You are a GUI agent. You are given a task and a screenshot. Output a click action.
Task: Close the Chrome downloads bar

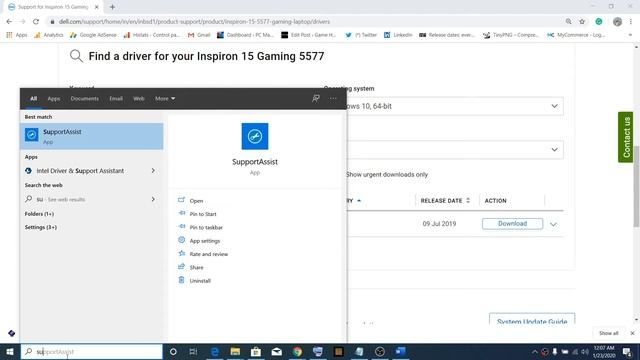(632, 333)
